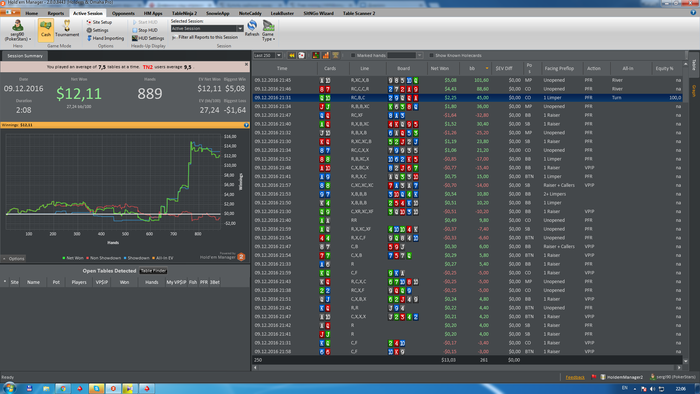Open TableNinja 2 tab
700x394 pixels.
[x=184, y=13]
